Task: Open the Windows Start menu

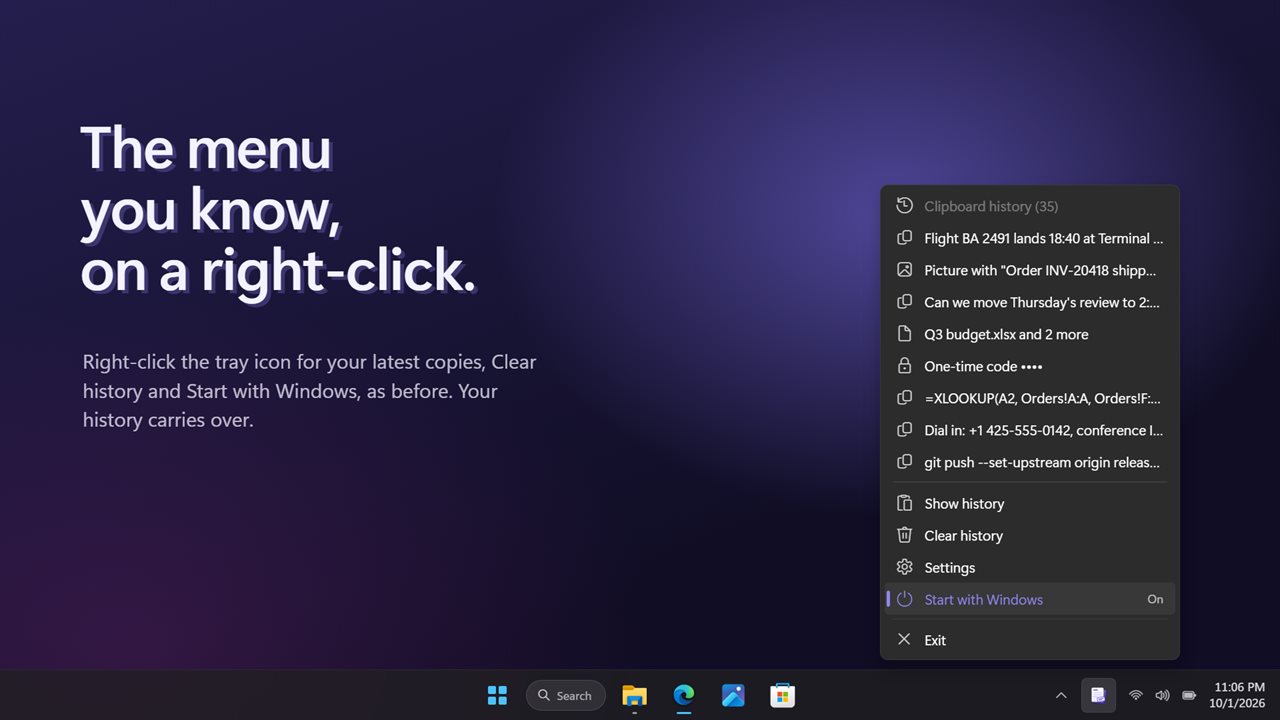Action: tap(497, 695)
